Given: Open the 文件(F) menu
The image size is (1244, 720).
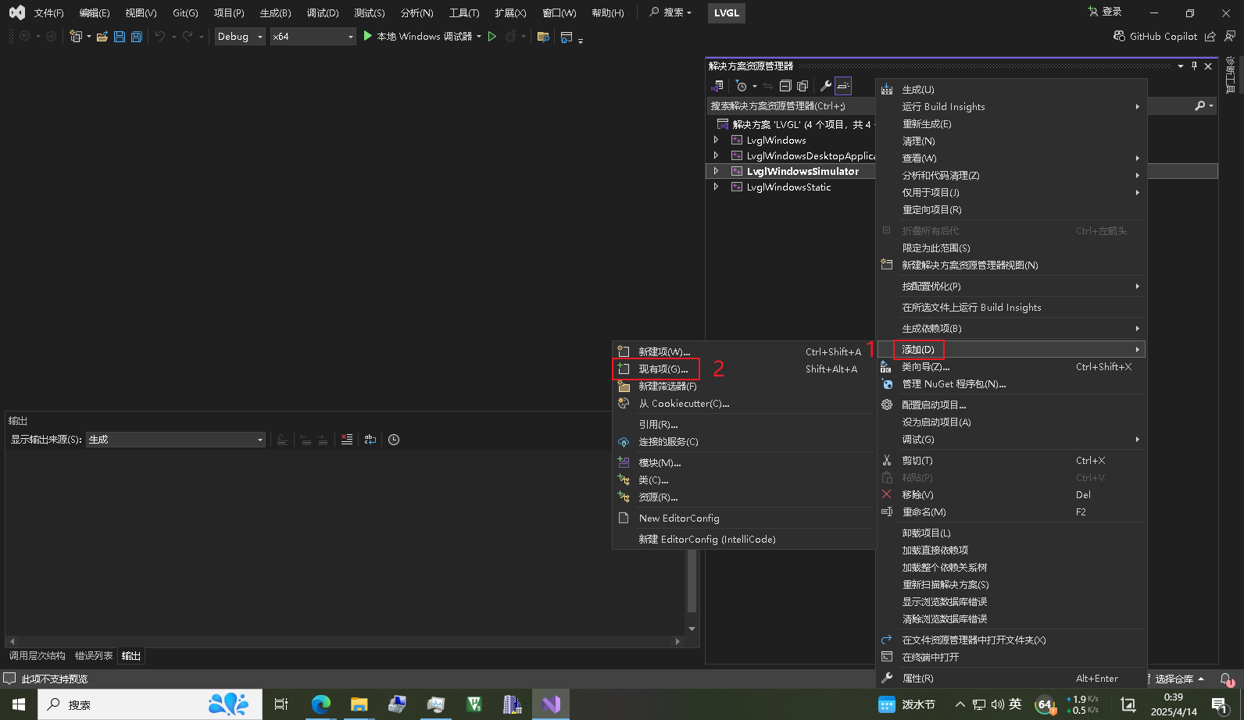Looking at the screenshot, I should 48,13.
